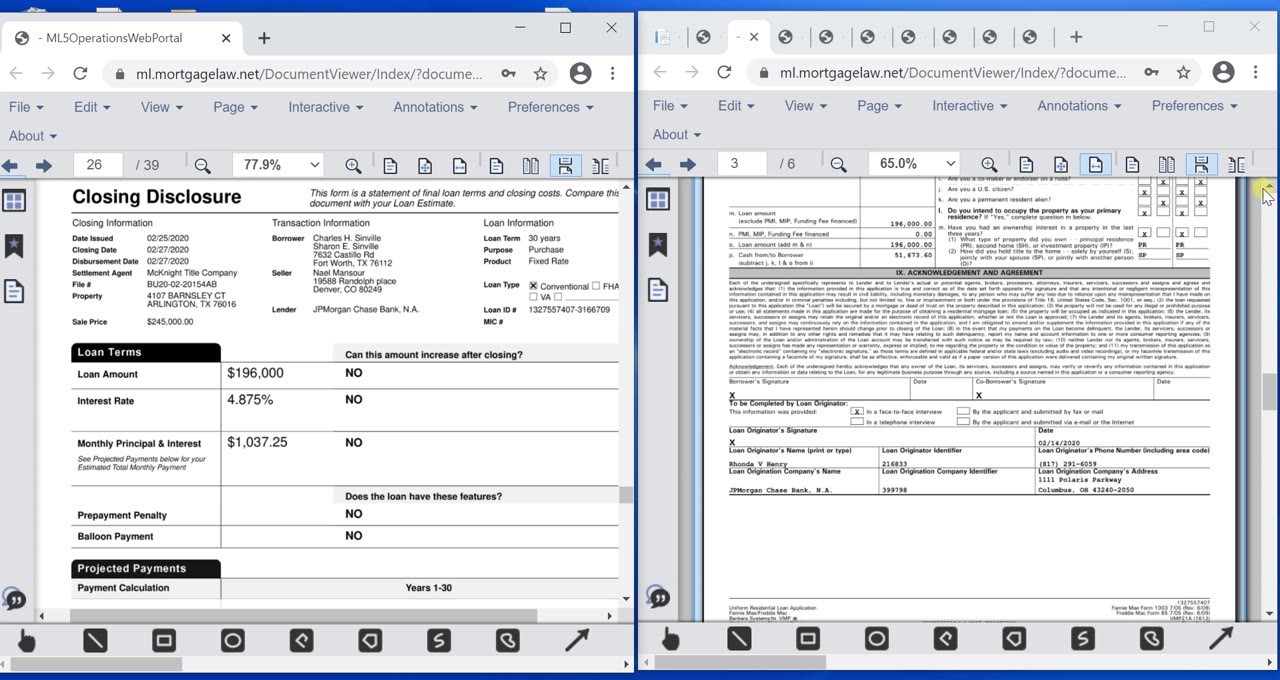Click previous page arrow in left window
This screenshot has height=680, width=1280.
coord(10,166)
